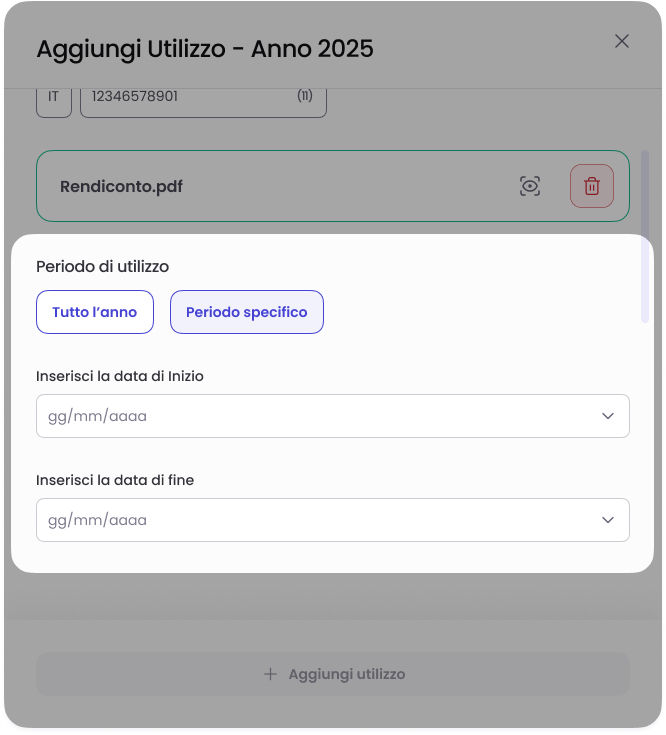The width and height of the screenshot is (666, 735).
Task: Select the Tutto l'anno option
Action: tap(94, 312)
